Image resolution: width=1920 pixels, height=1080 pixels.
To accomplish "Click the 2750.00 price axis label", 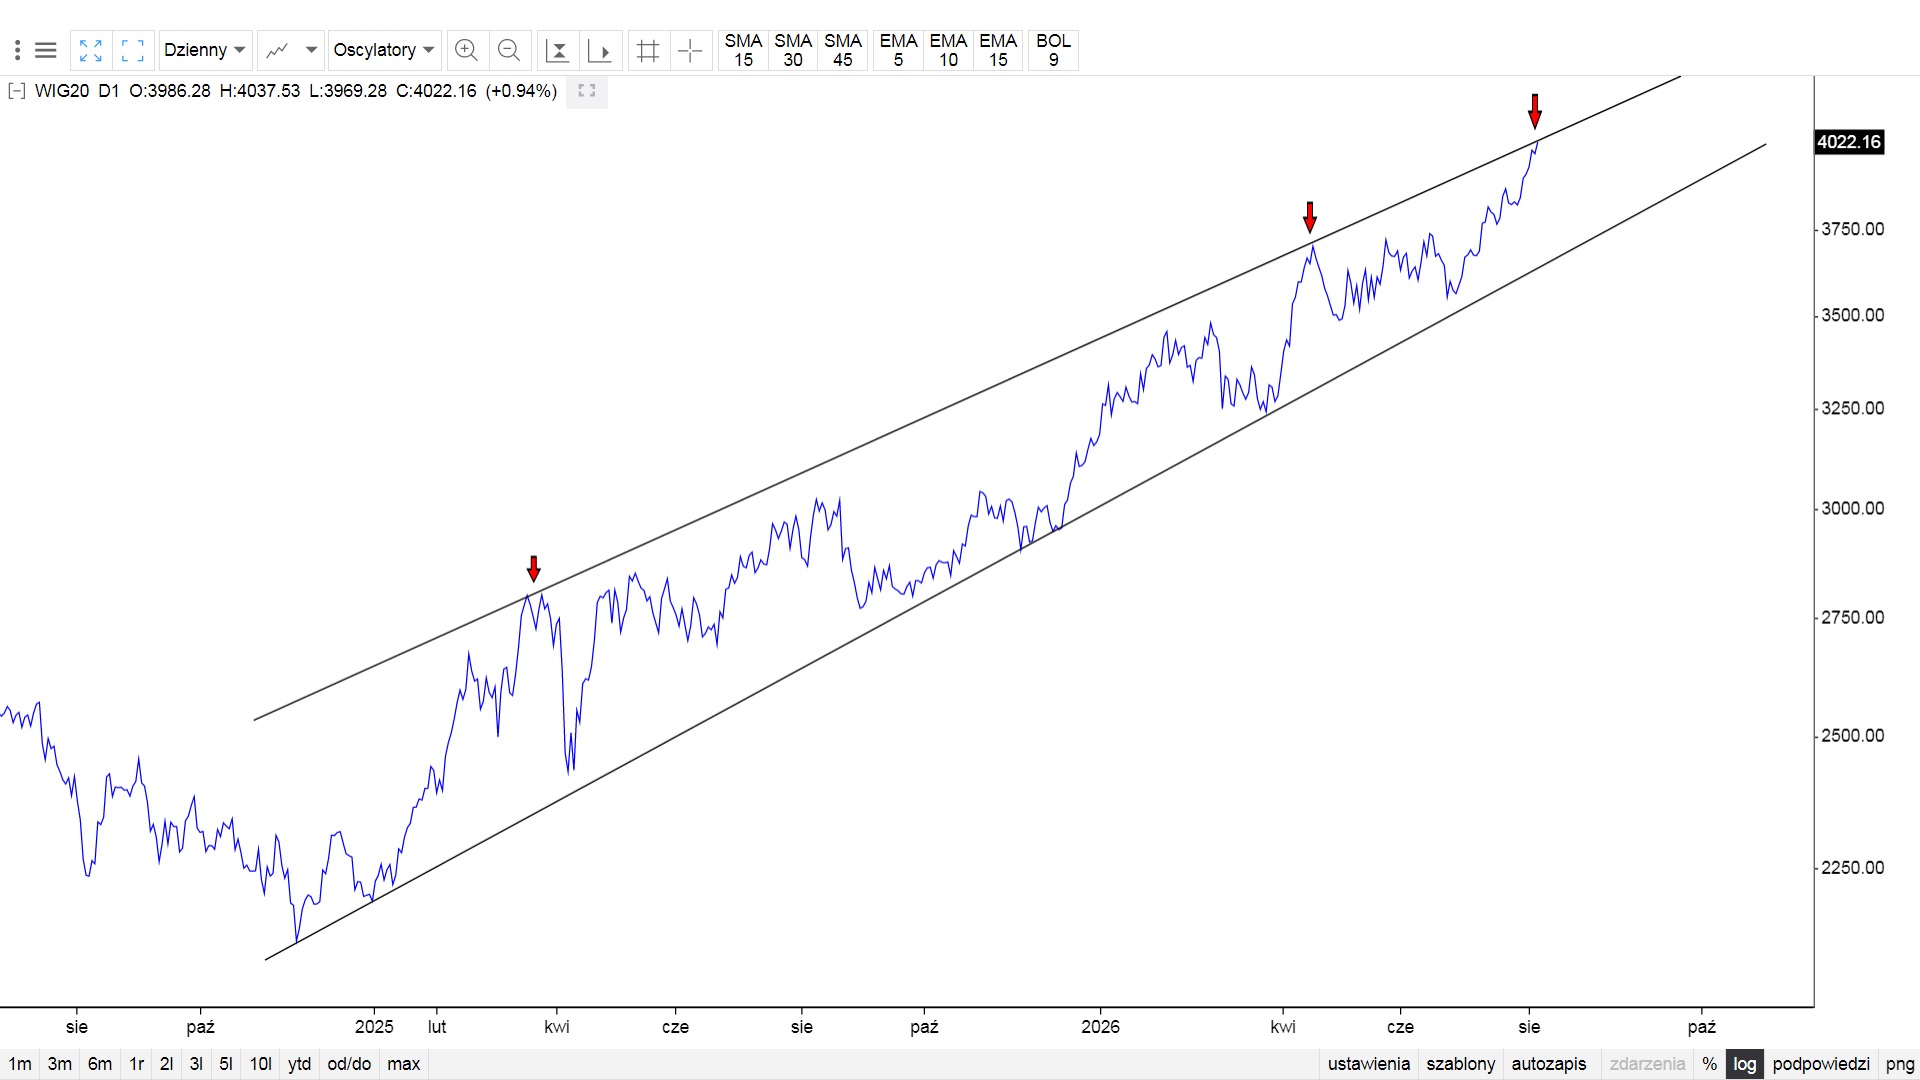I will coord(1853,617).
